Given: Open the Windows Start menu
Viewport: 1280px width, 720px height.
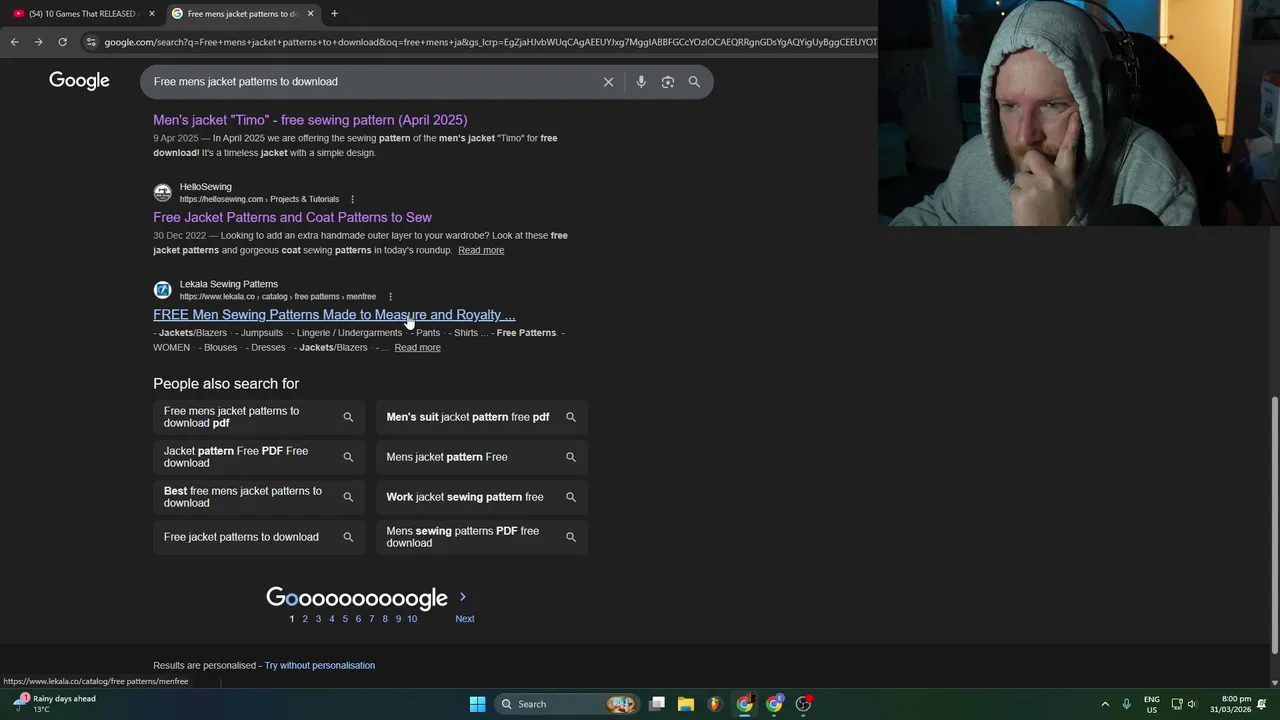Looking at the screenshot, I should [x=478, y=704].
